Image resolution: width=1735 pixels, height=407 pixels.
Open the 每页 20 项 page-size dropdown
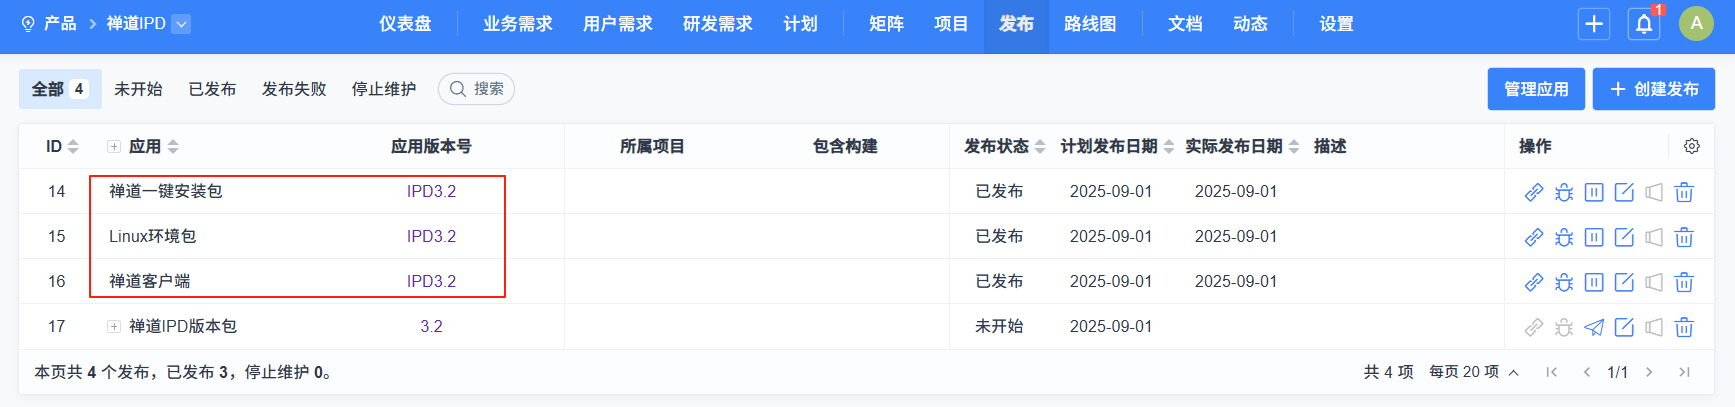[x=1473, y=372]
